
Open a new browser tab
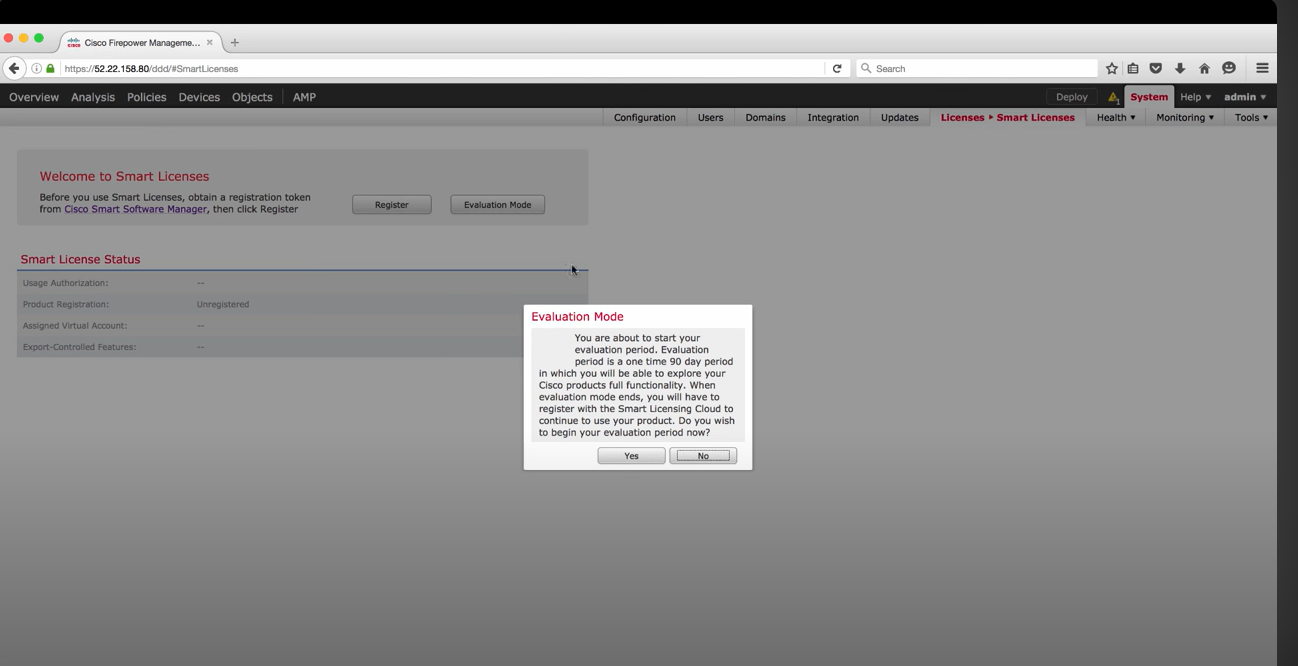point(235,42)
